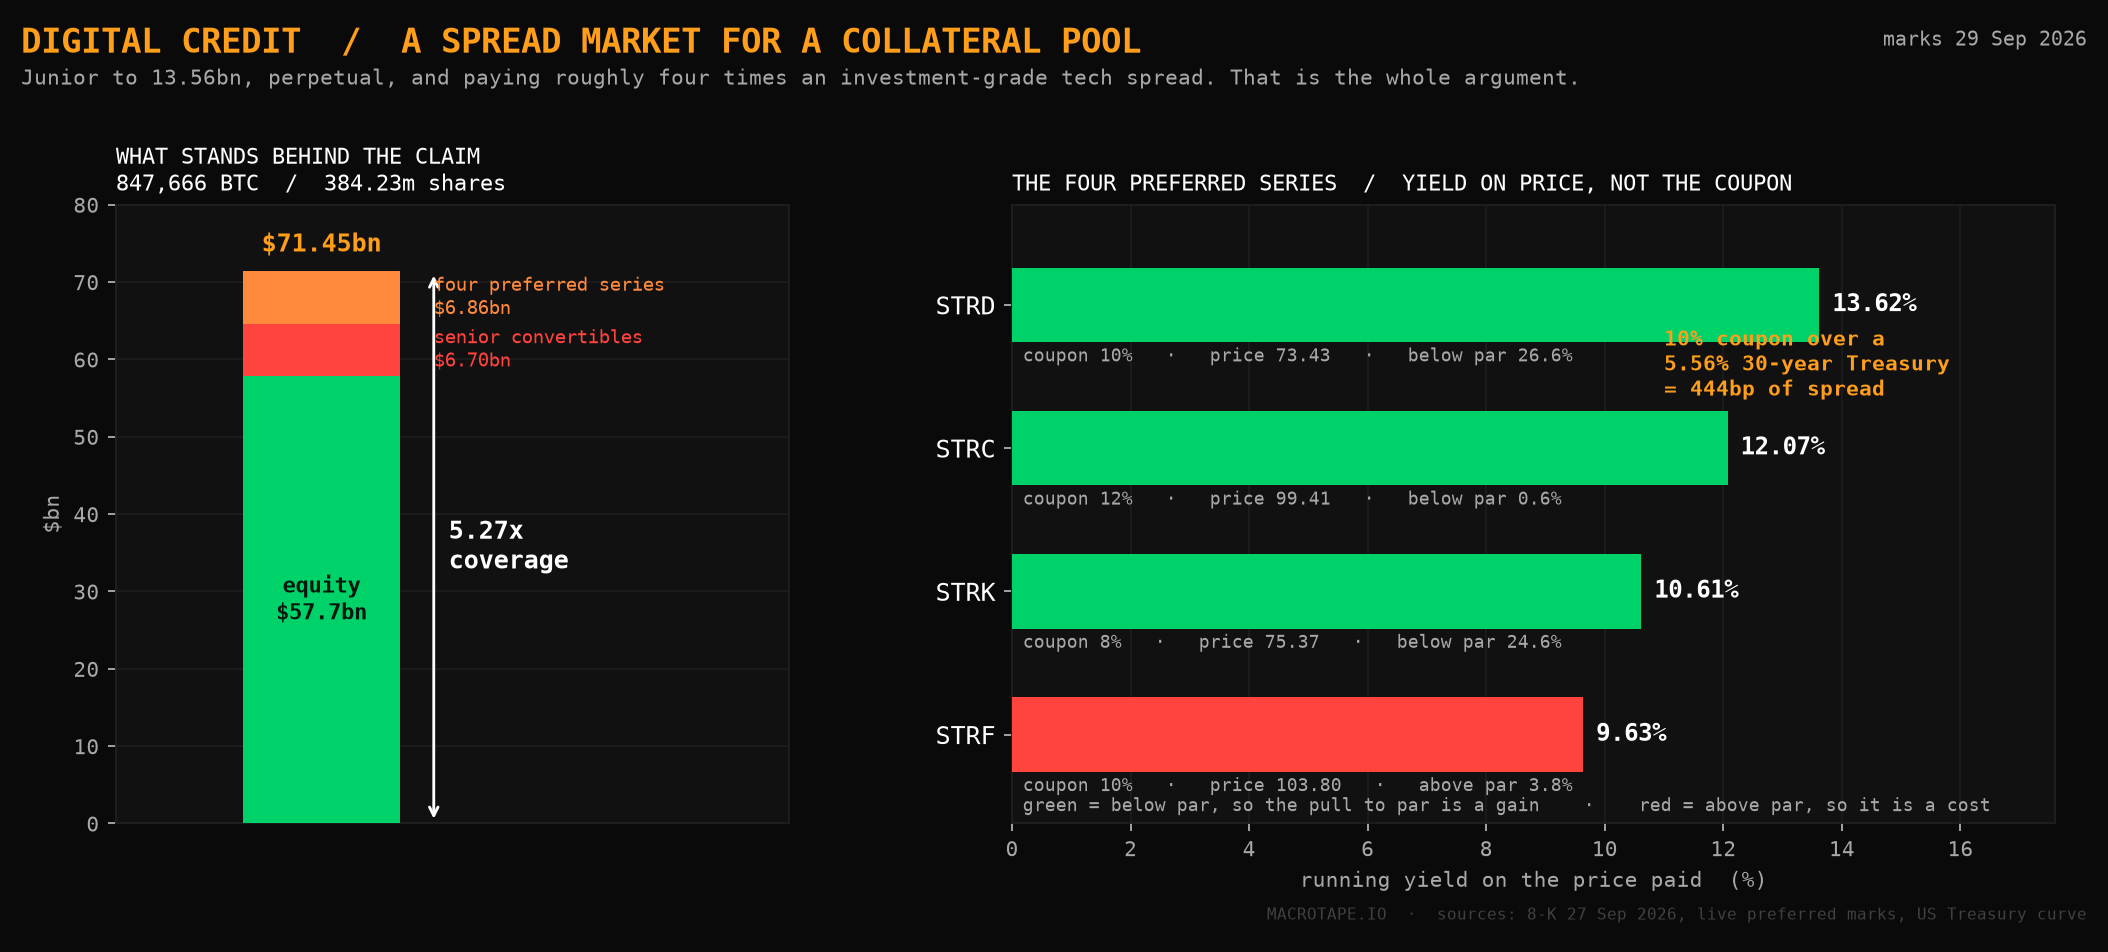Click 'coupon 12%' under STRC
The width and height of the screenshot is (2108, 952).
[1078, 498]
